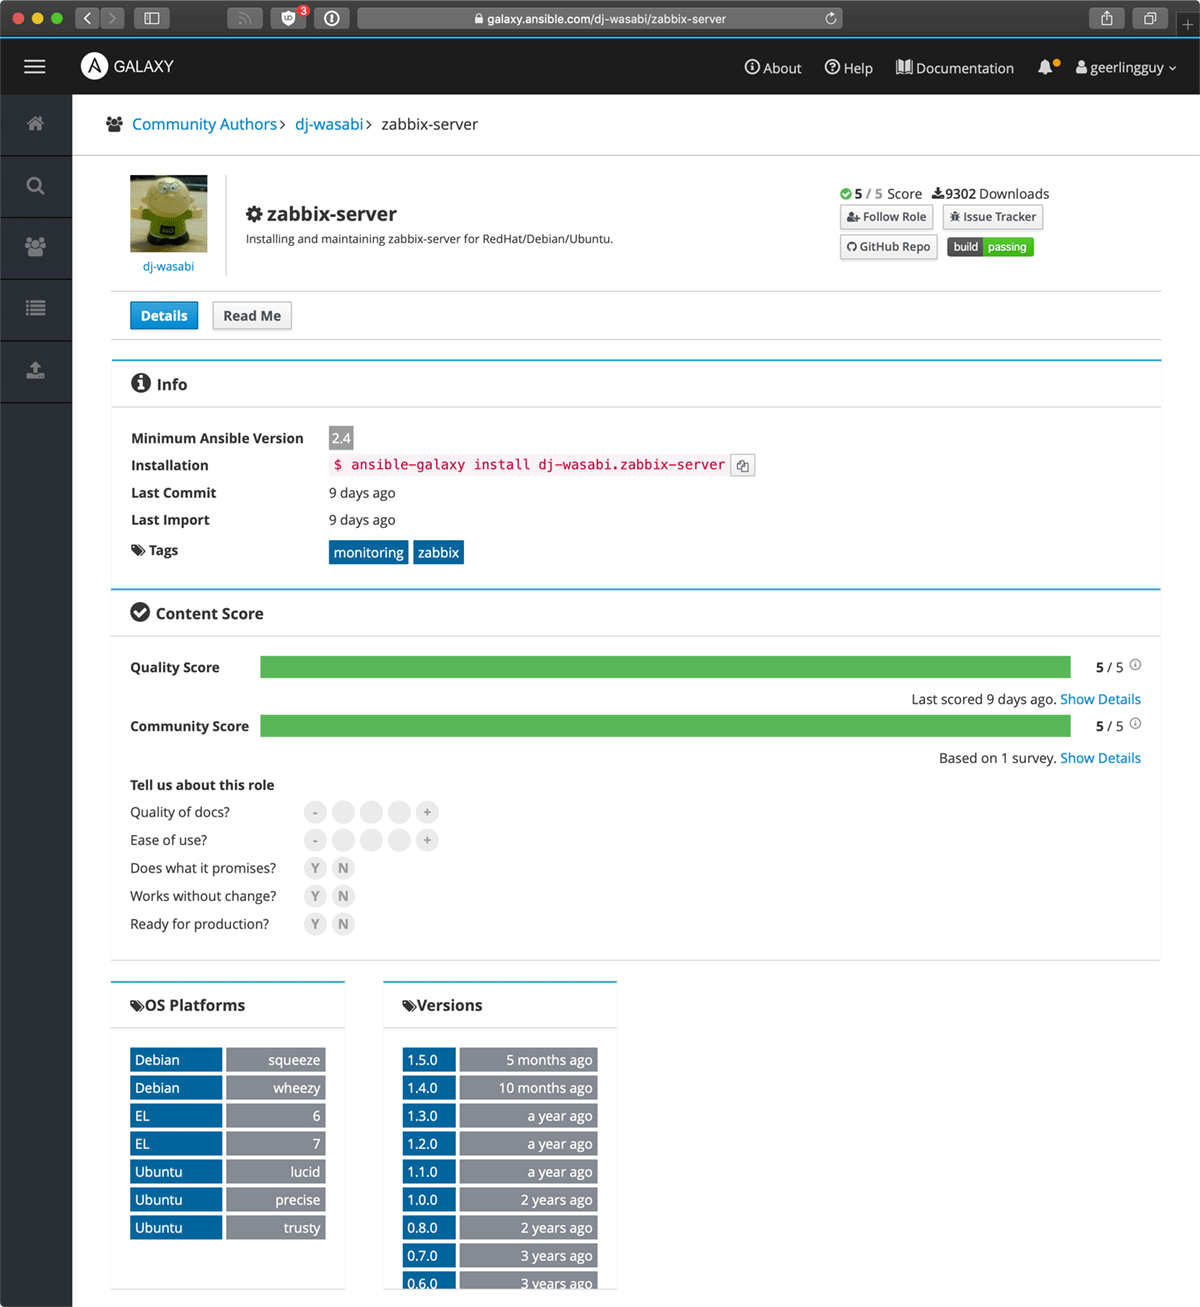Switch to the Read Me tab
Screen dimensions: 1200x1307
tap(252, 316)
